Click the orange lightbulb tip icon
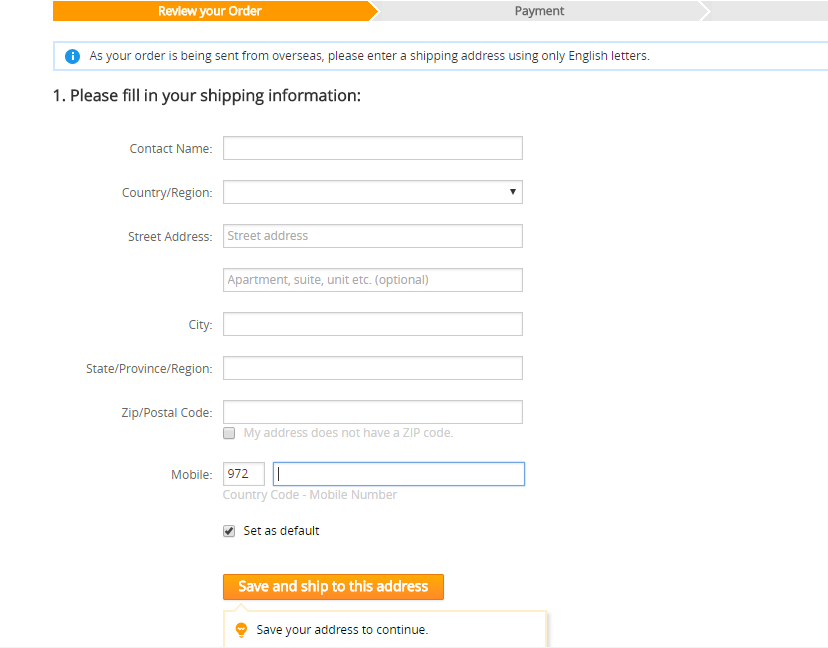The image size is (828, 648). pos(240,630)
